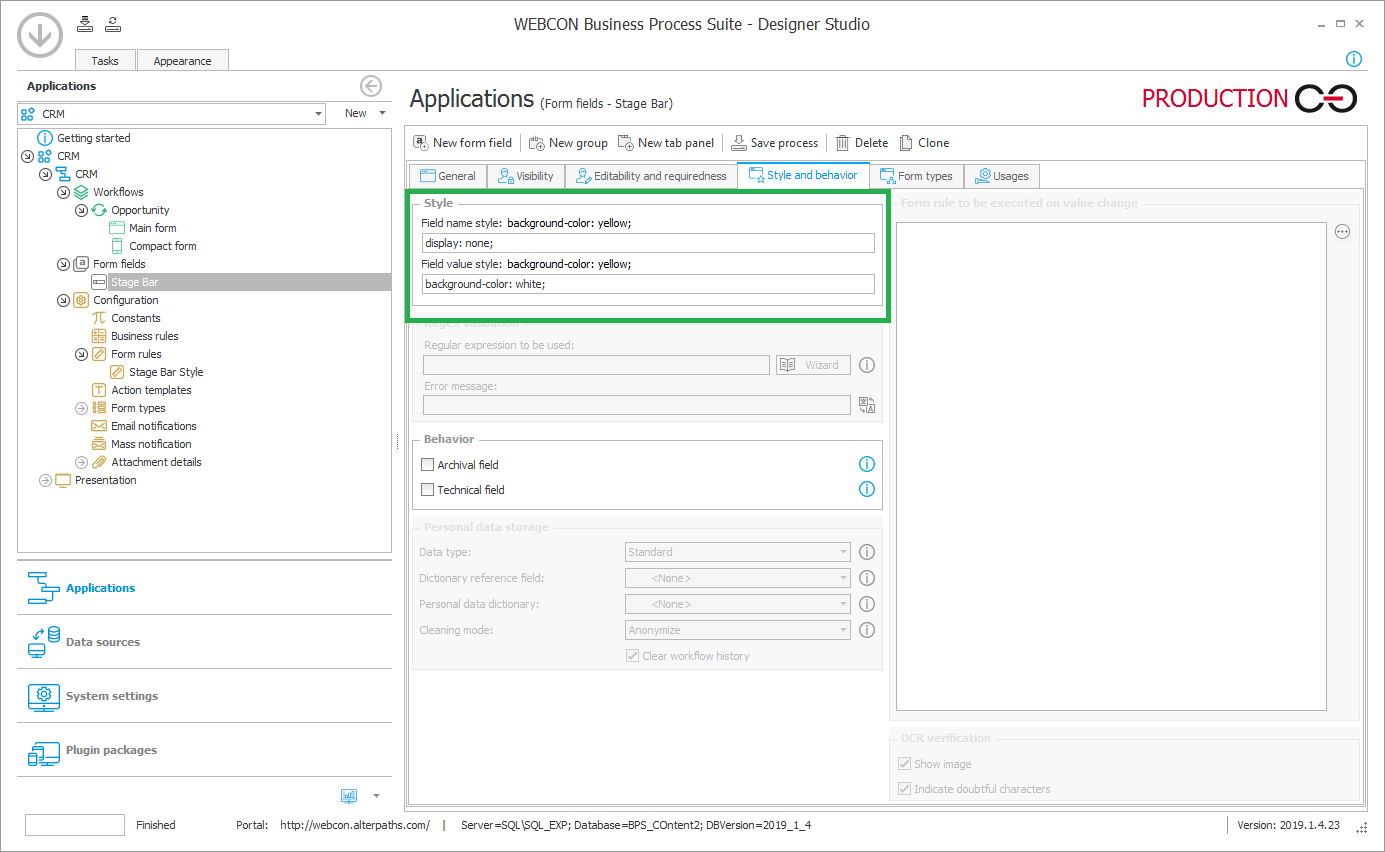
Task: Open the Editability and requiredness tab
Action: coord(651,176)
